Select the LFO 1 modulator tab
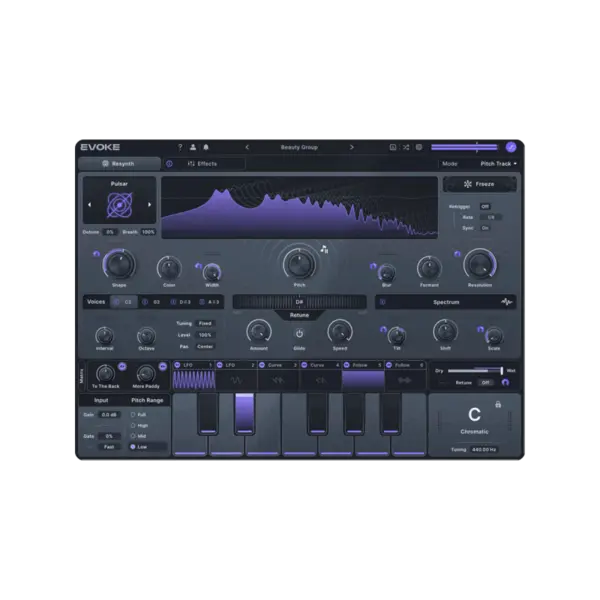Image resolution: width=600 pixels, height=600 pixels. click(193, 365)
